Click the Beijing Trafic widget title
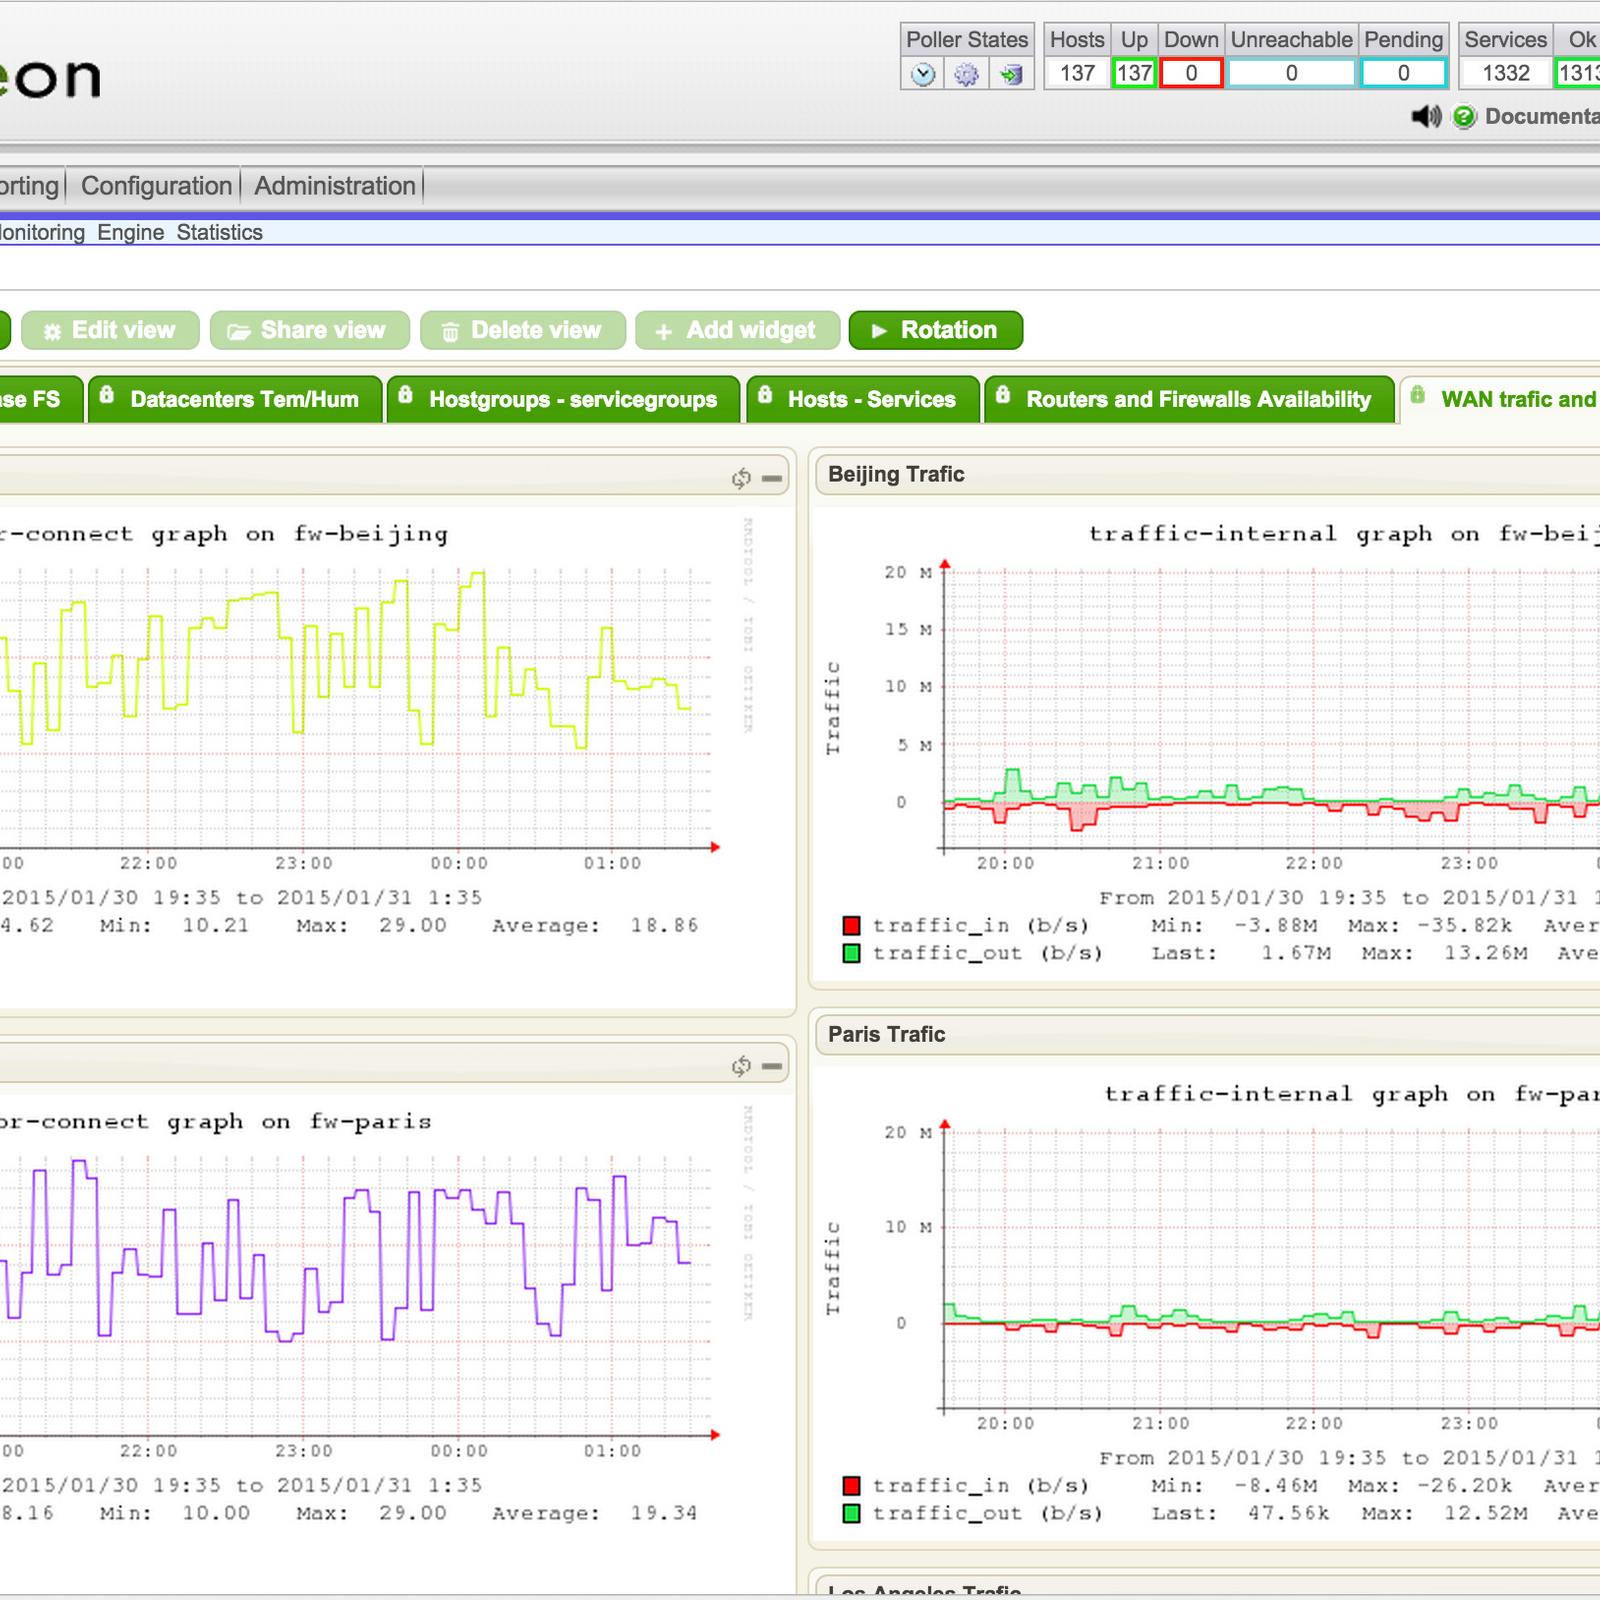This screenshot has width=1600, height=1600. 896,474
